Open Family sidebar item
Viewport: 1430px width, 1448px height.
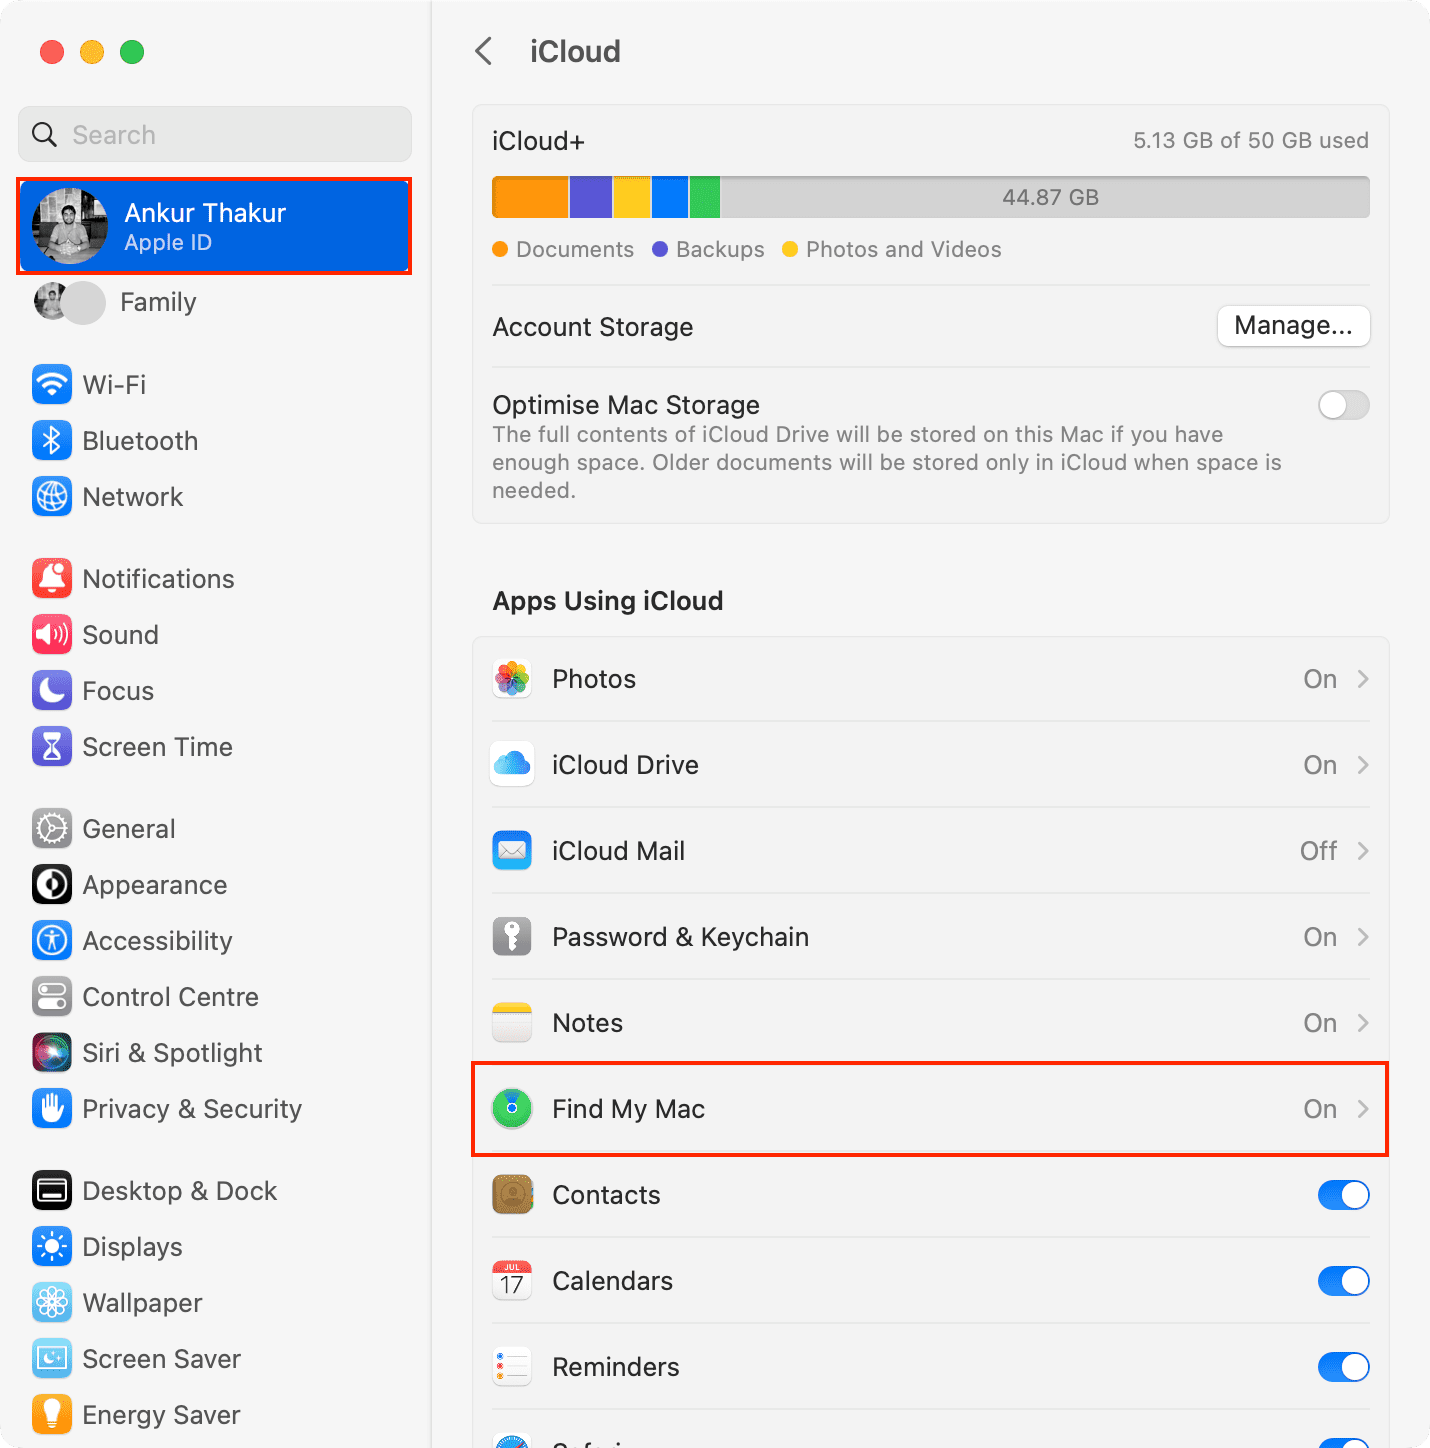click(x=214, y=302)
